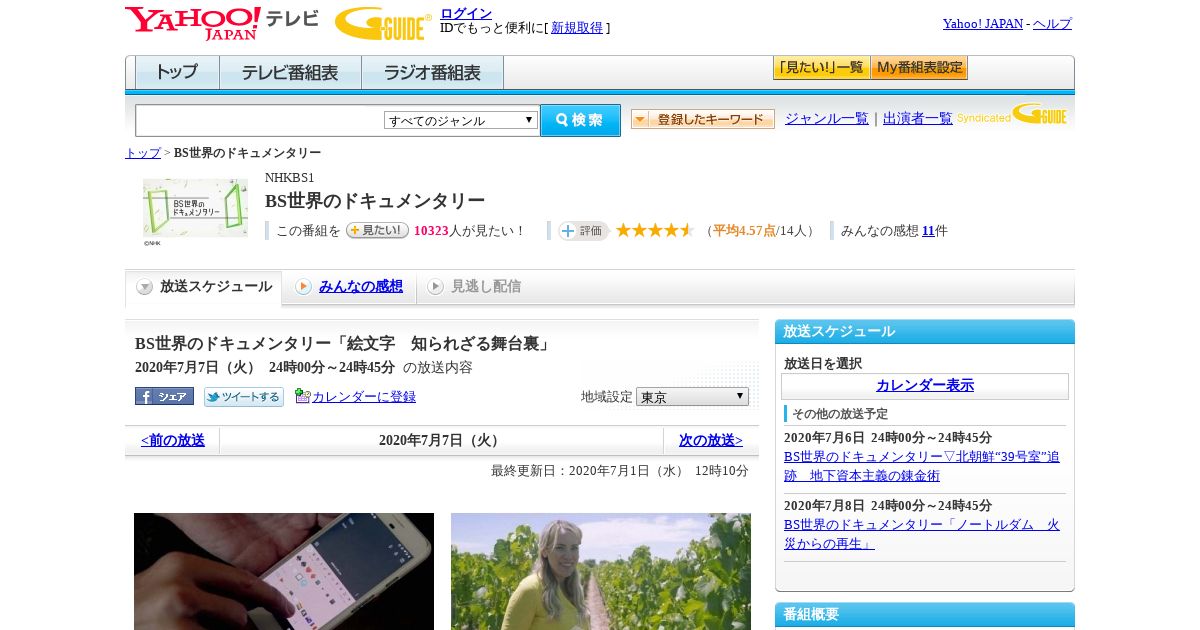Open the Yahoo! JAPAN link
This screenshot has width=1200, height=630.
[983, 24]
